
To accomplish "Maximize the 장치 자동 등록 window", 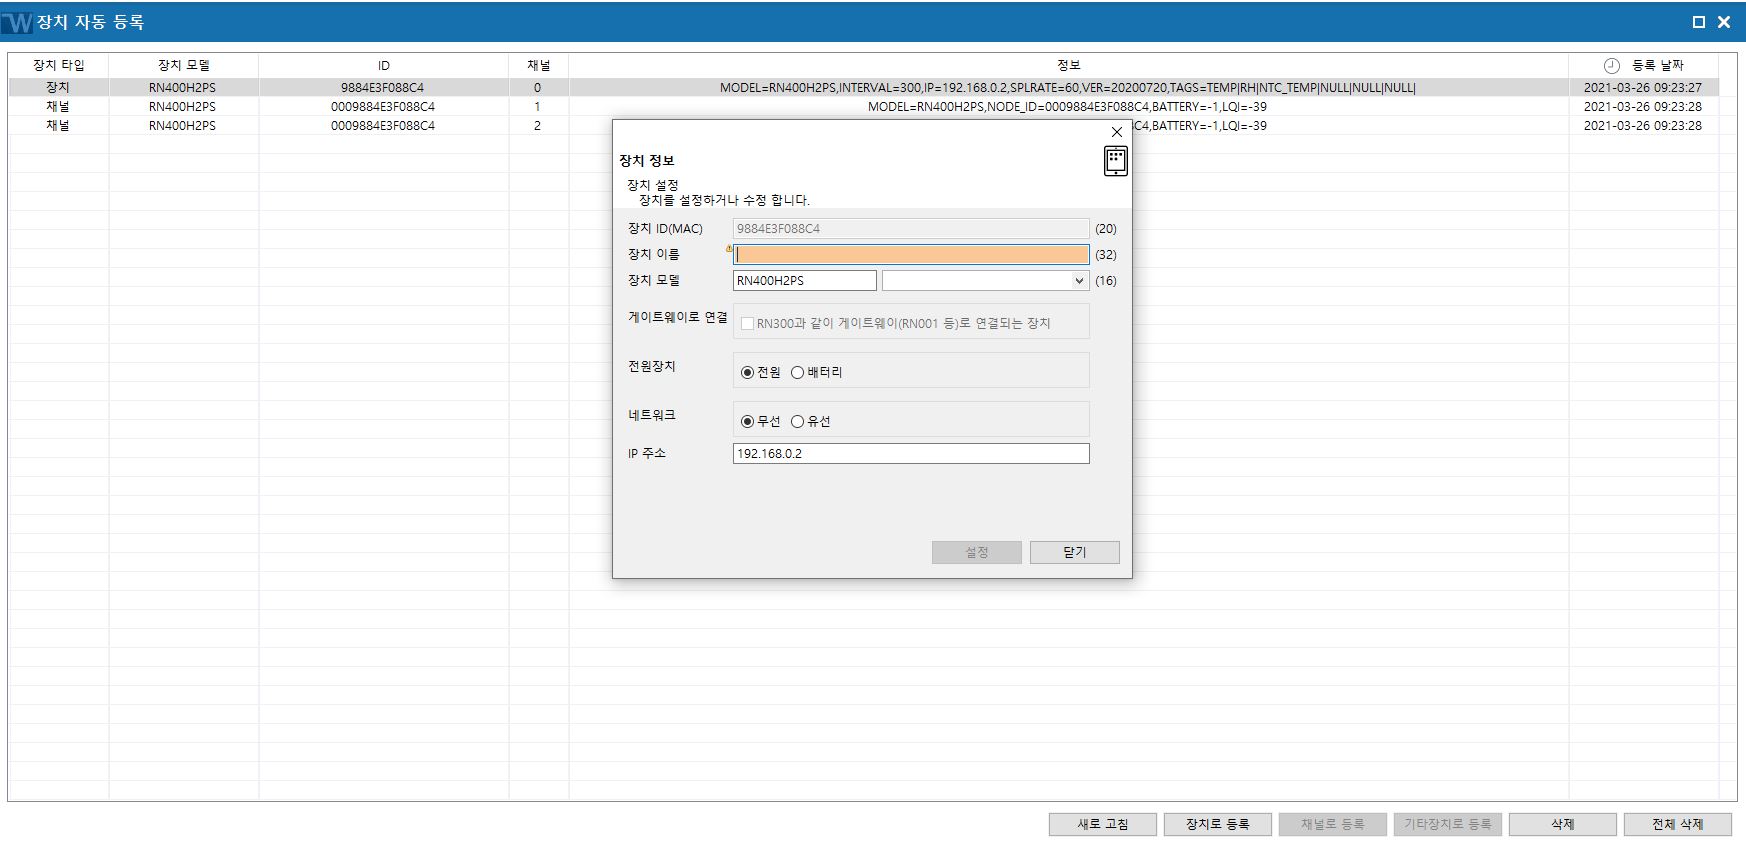I will click(1698, 22).
